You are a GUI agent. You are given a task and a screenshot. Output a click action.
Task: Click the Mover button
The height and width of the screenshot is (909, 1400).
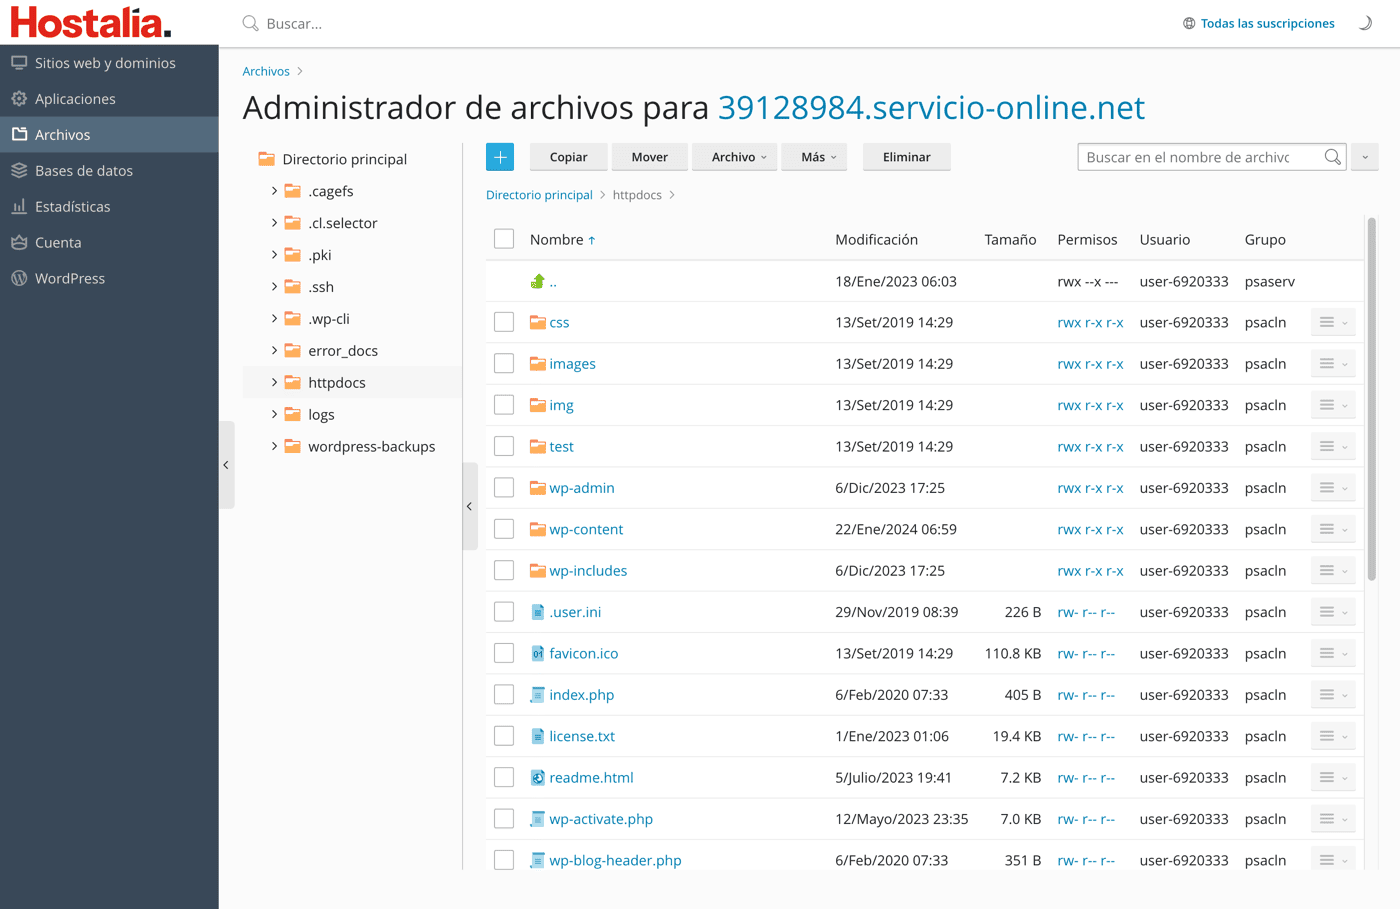click(x=649, y=157)
